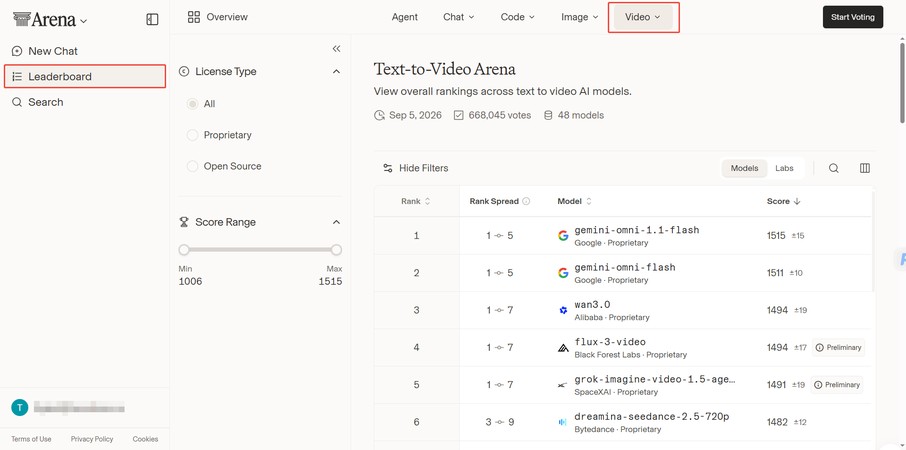The height and width of the screenshot is (450, 906).
Task: Click the License Type icon
Action: (x=184, y=72)
